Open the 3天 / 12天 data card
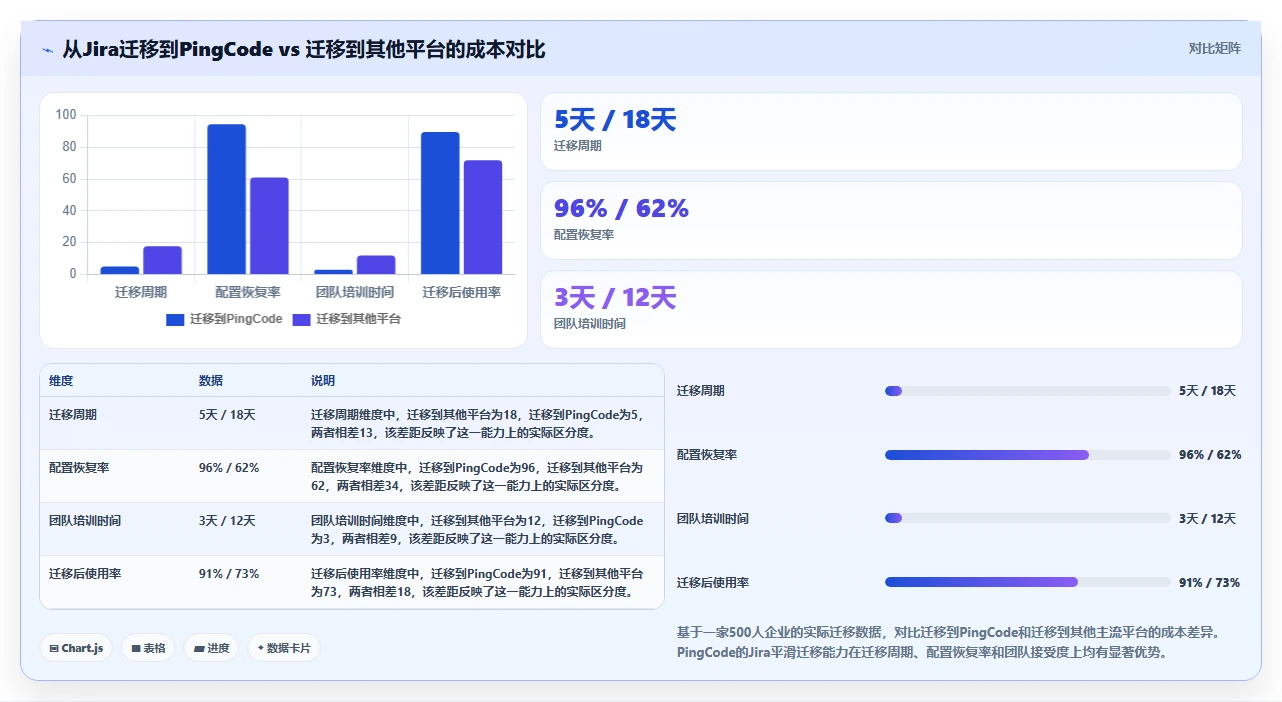This screenshot has height=702, width=1282. (891, 309)
